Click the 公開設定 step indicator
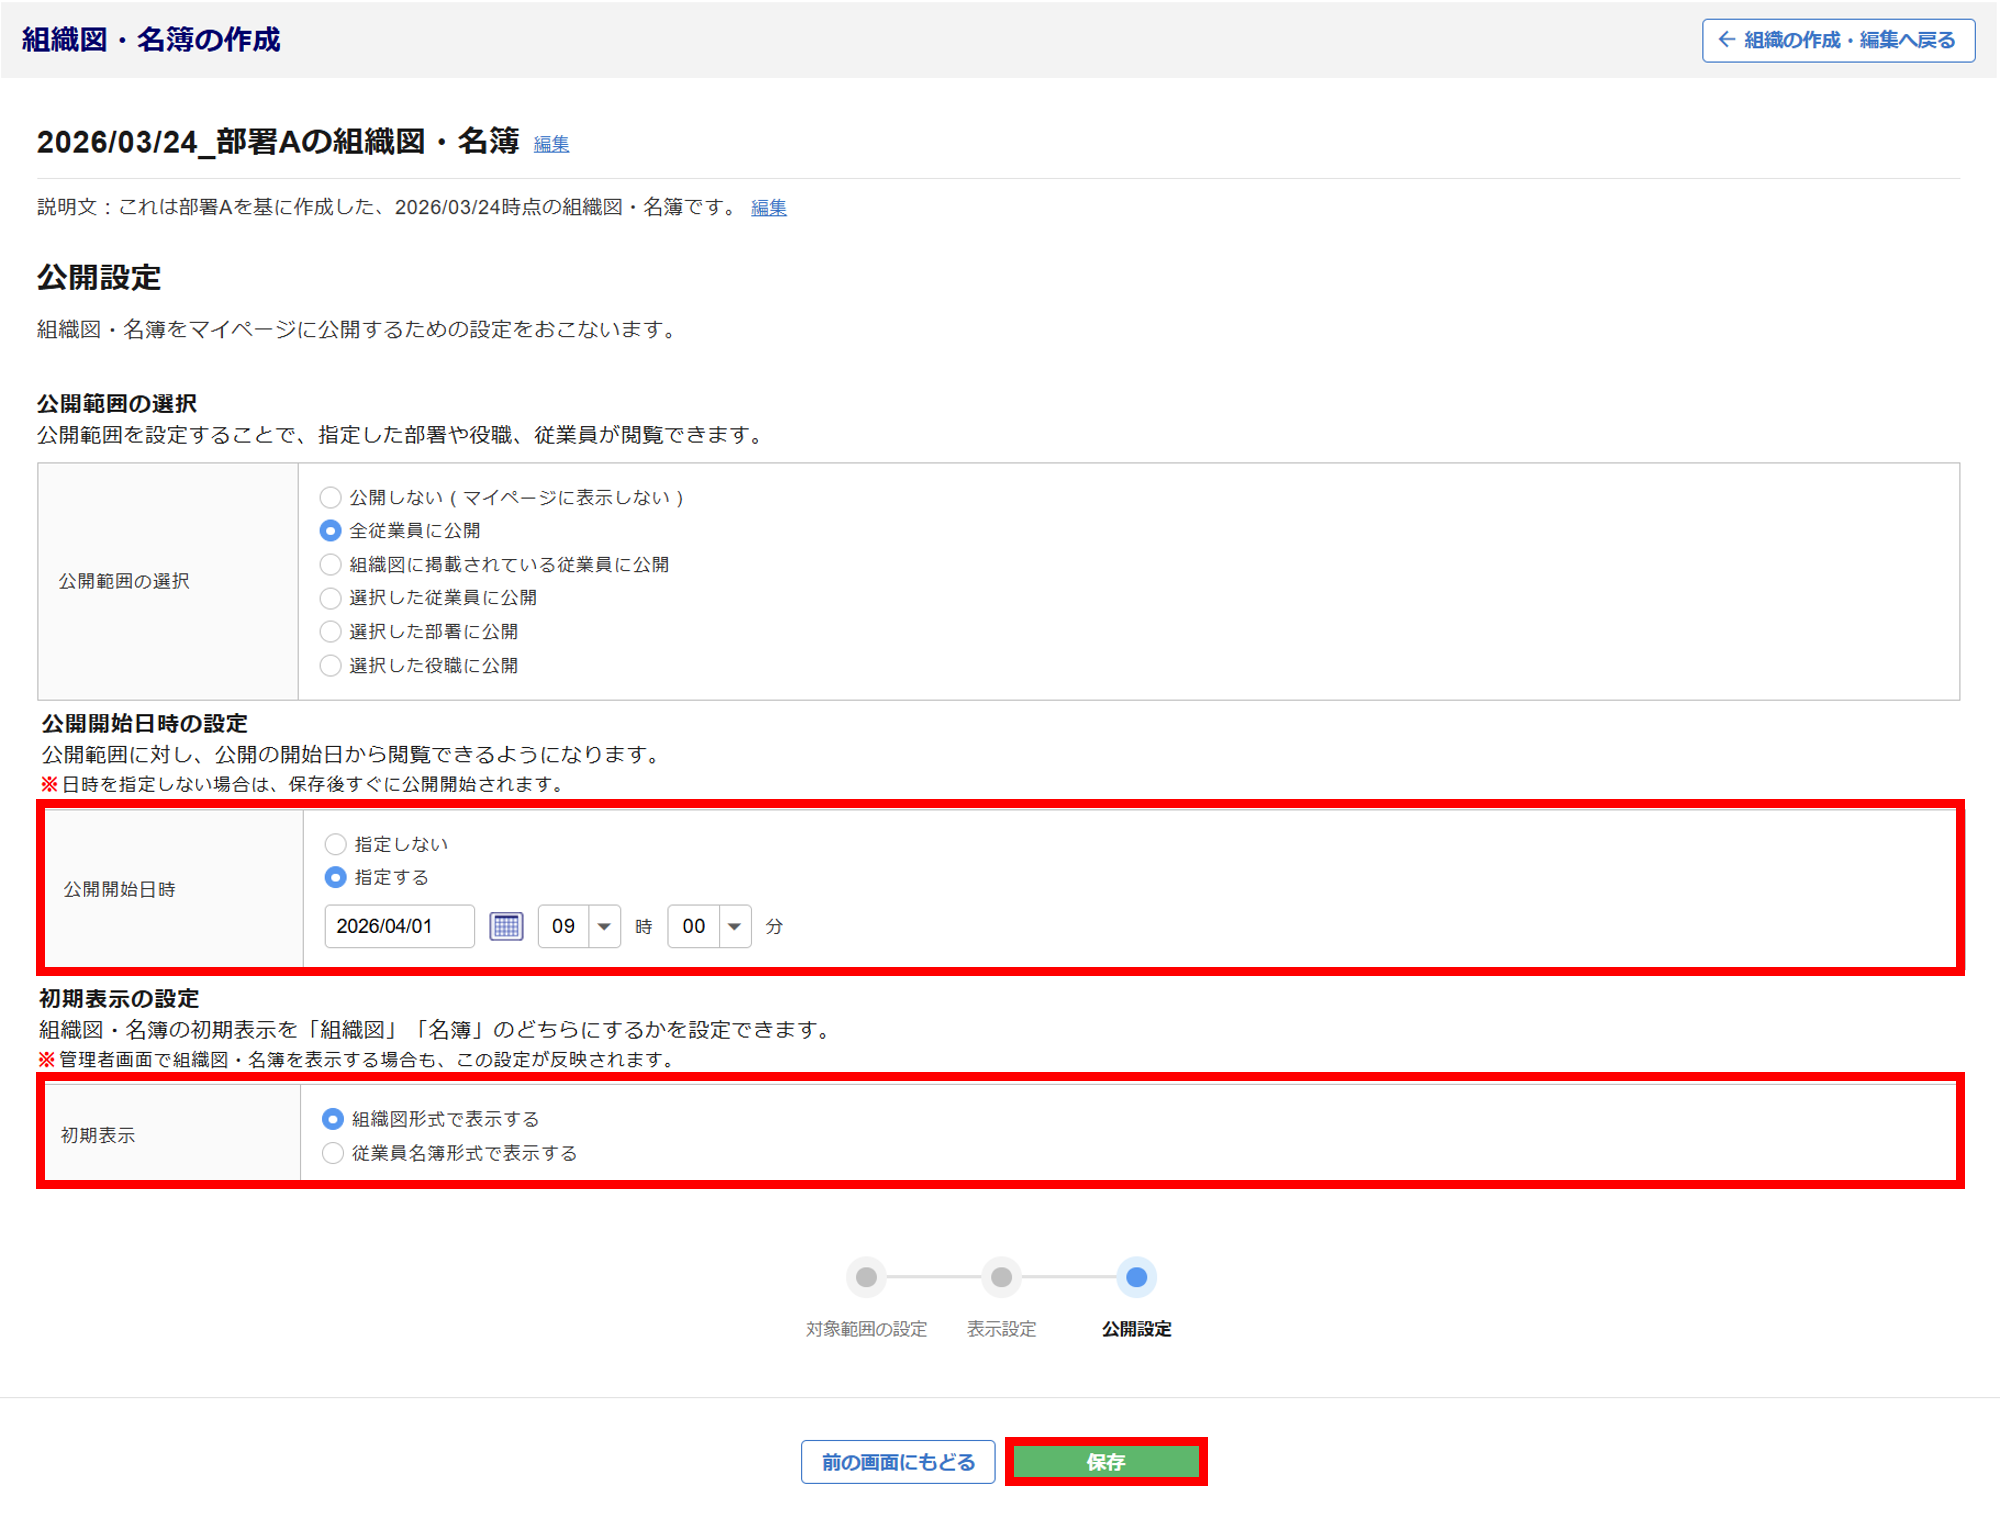This screenshot has width=2000, height=1518. 1136,1277
